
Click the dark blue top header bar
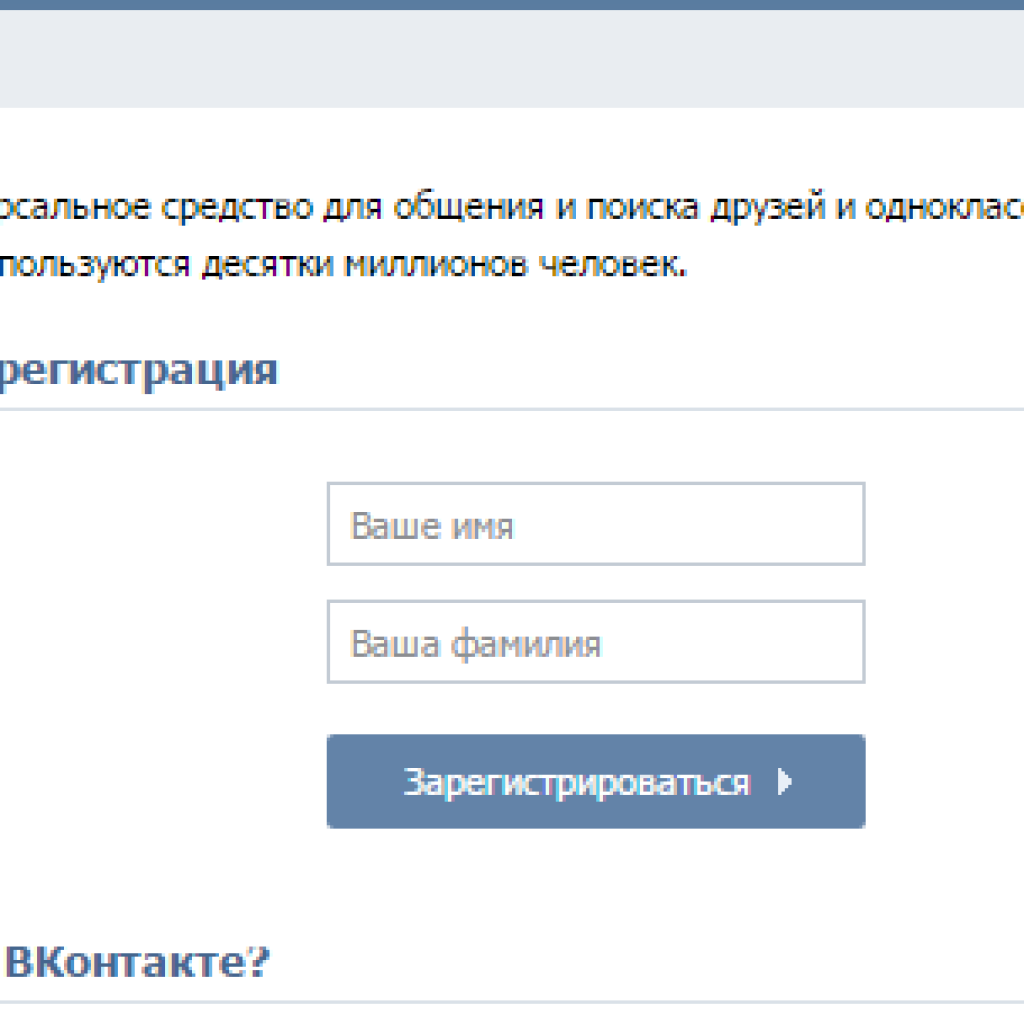pos(512,5)
